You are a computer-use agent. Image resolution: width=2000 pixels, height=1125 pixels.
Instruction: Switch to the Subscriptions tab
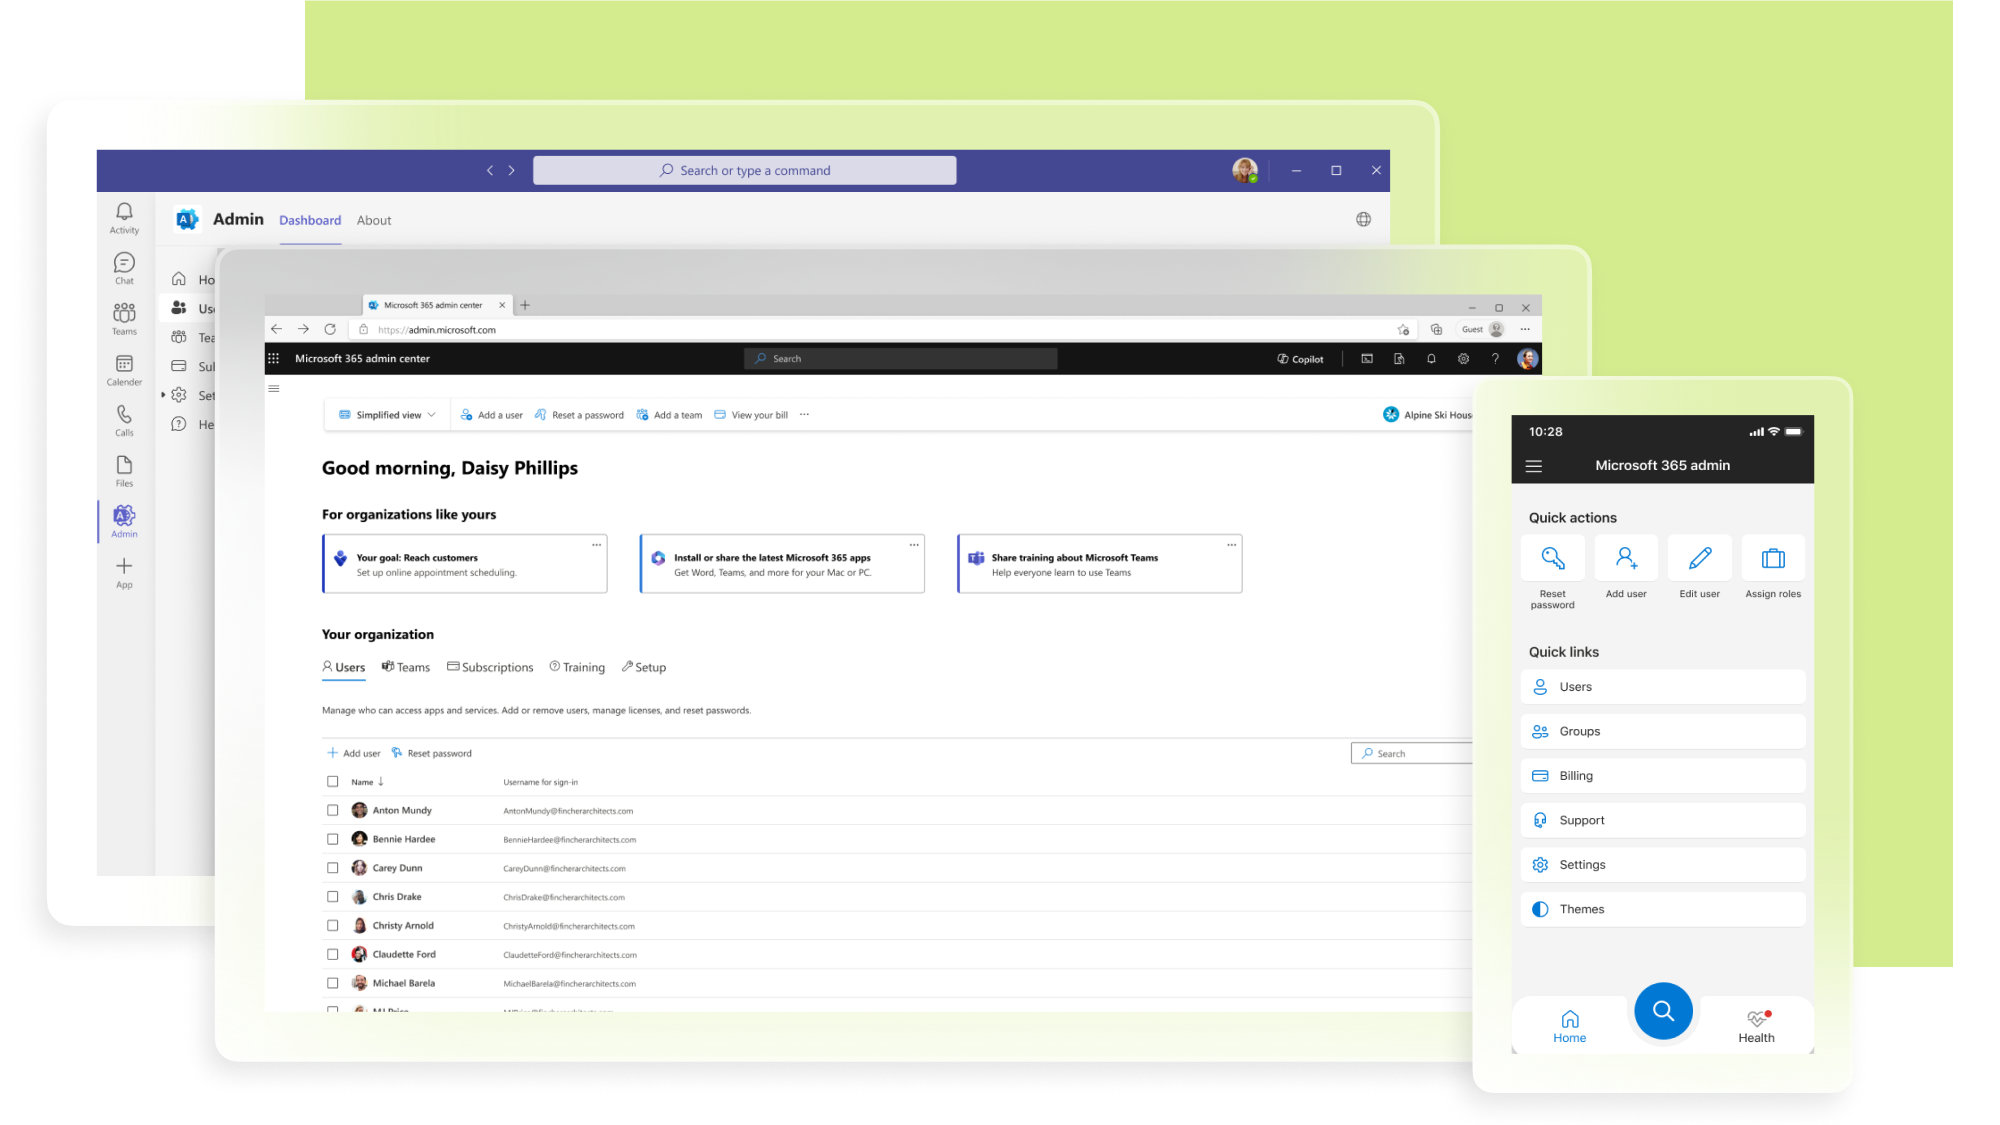pyautogui.click(x=490, y=668)
